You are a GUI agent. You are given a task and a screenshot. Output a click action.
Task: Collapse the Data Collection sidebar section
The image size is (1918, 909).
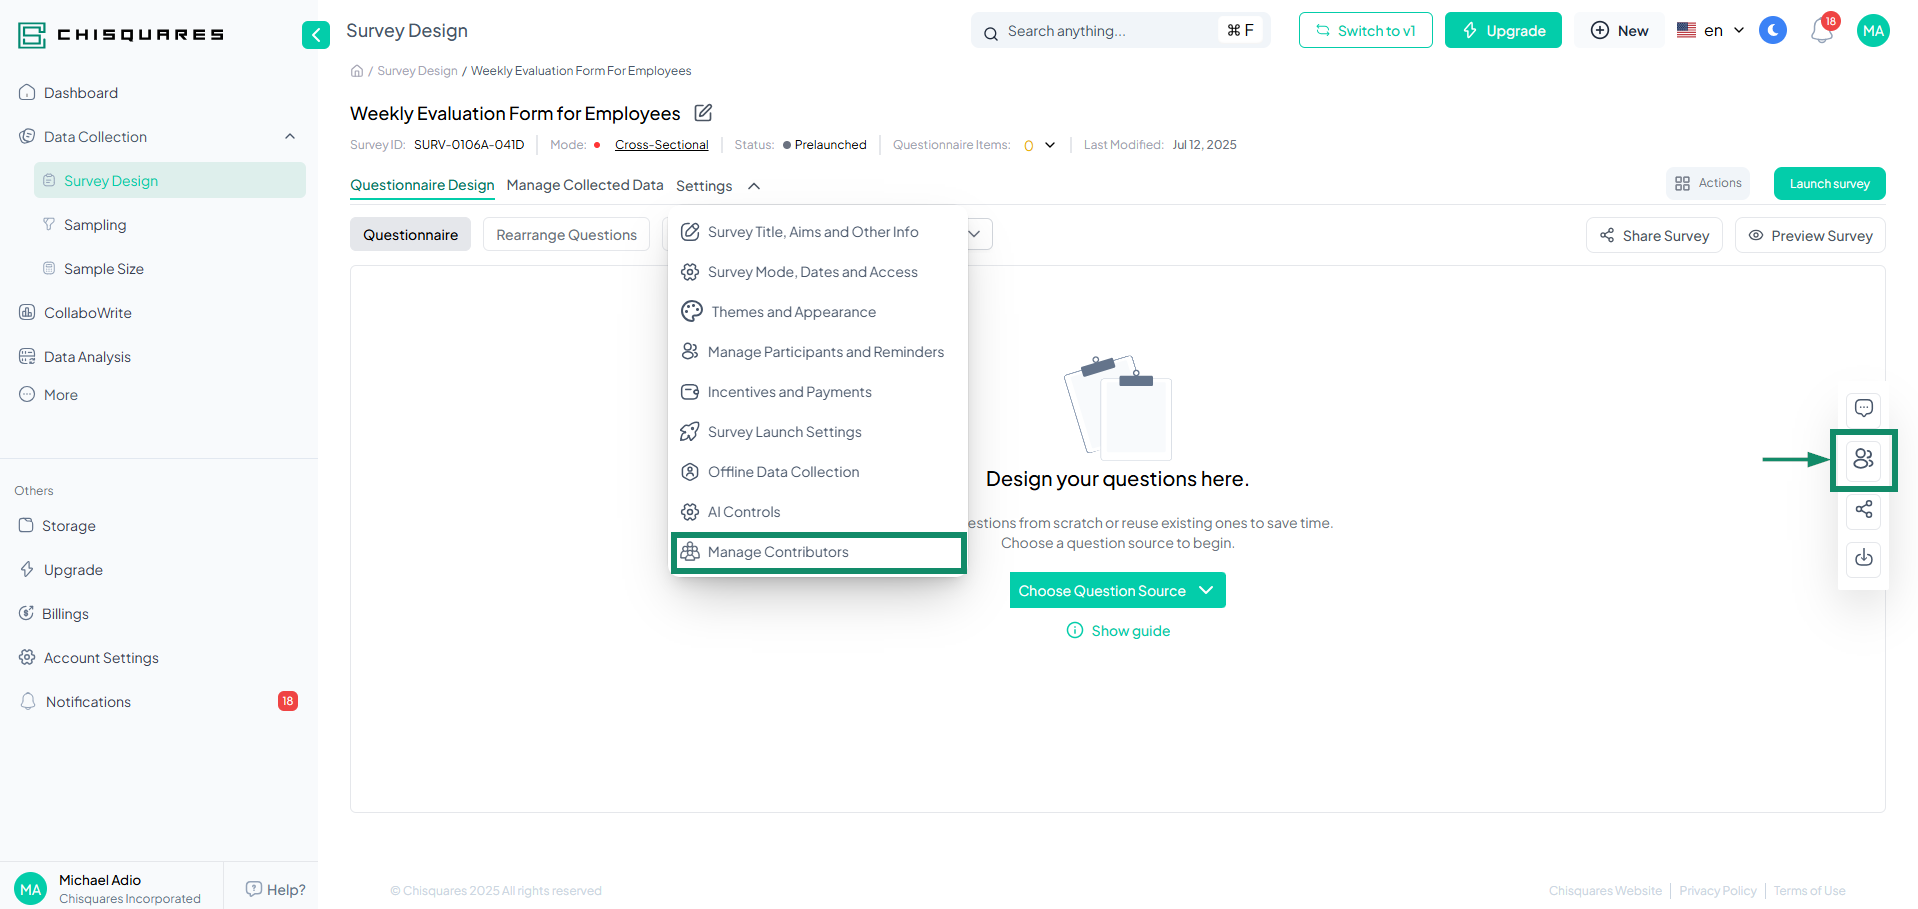290,137
